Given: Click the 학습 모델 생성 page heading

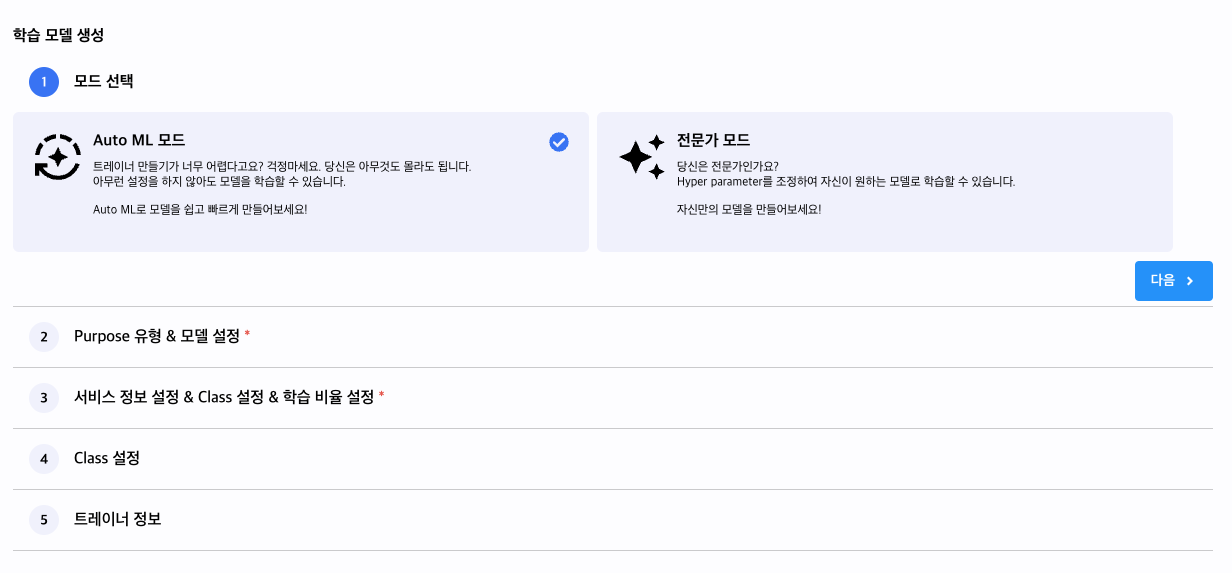Looking at the screenshot, I should pyautogui.click(x=59, y=35).
